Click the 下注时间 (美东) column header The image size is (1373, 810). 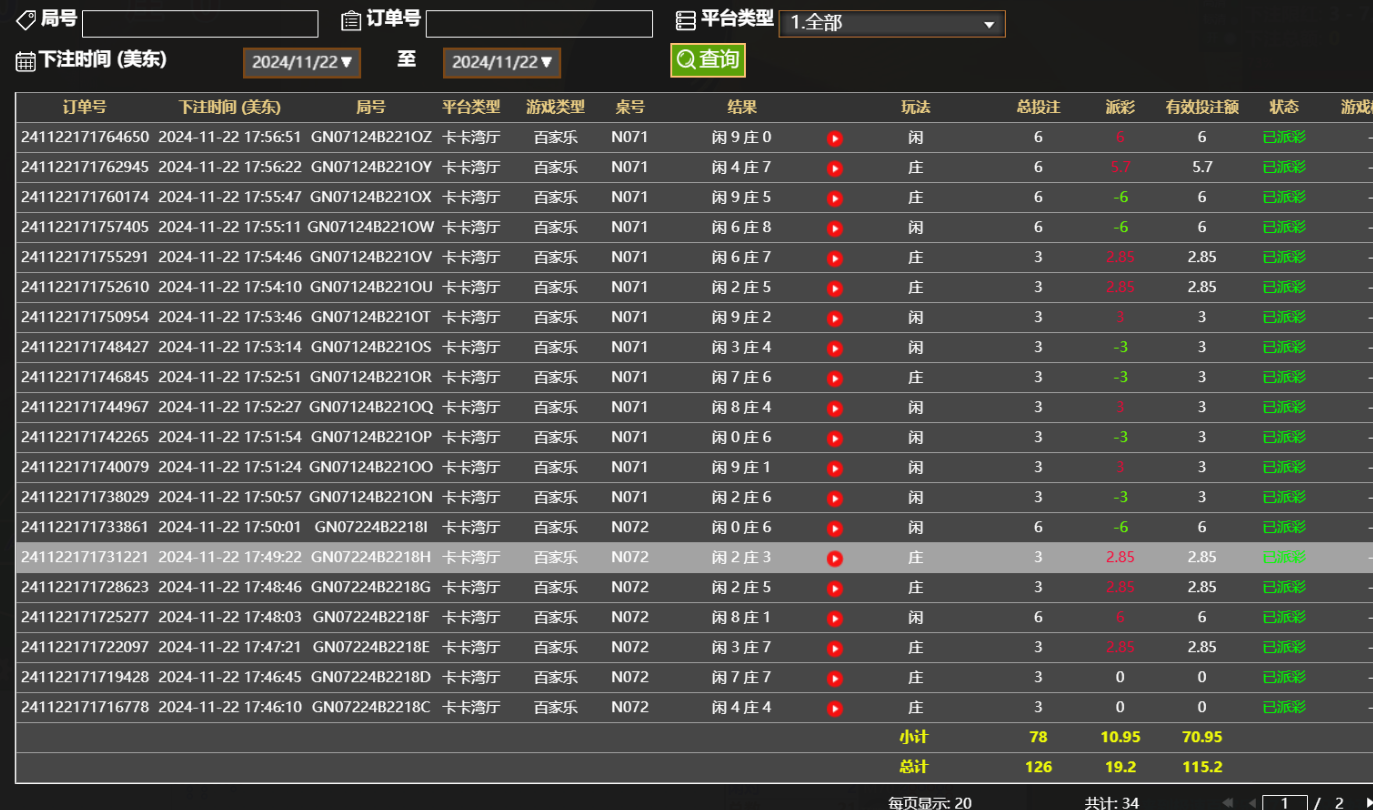point(229,107)
